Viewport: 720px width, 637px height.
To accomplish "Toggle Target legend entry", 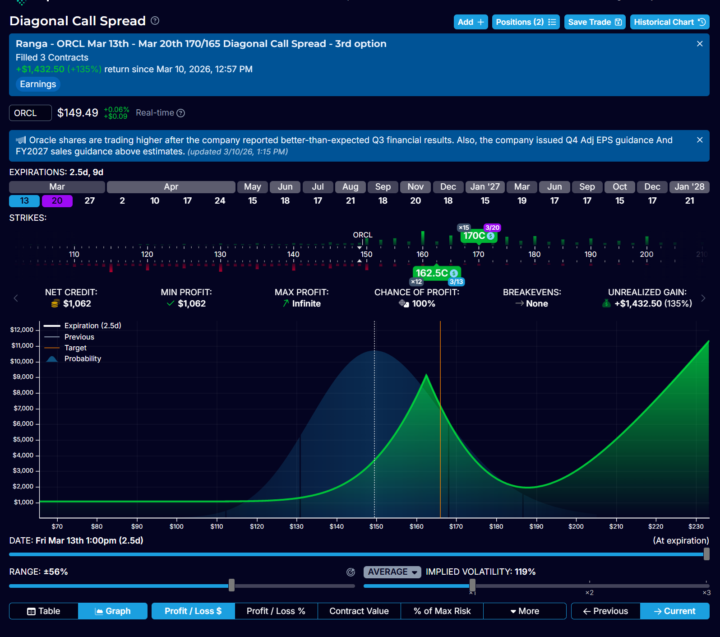I will pyautogui.click(x=65, y=348).
